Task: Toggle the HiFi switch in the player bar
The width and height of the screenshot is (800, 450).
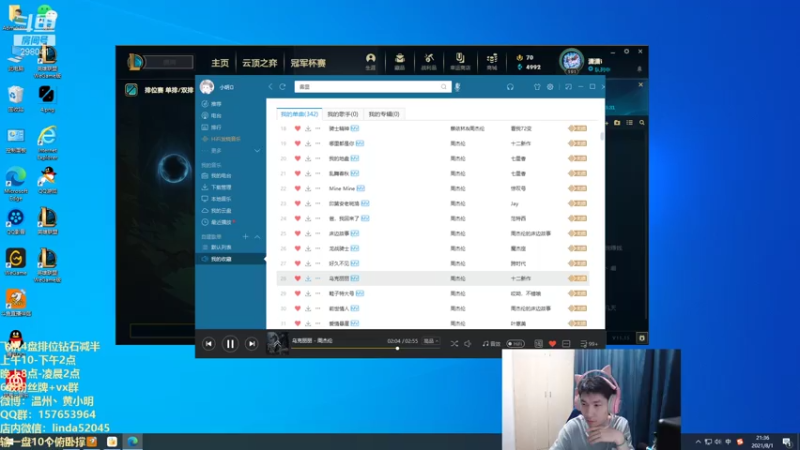Action: 515,344
